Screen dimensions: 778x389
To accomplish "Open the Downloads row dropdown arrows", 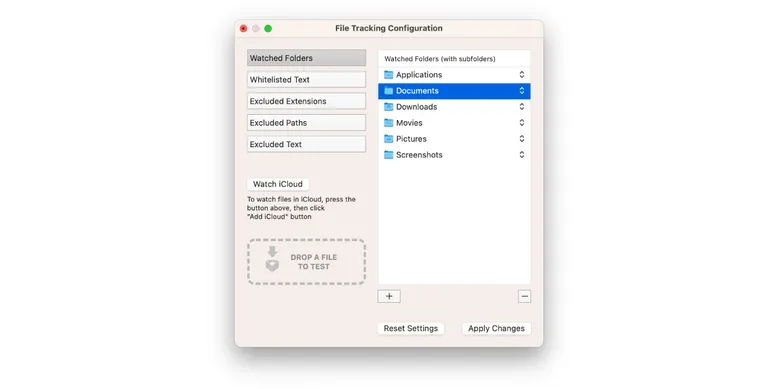I will point(522,107).
